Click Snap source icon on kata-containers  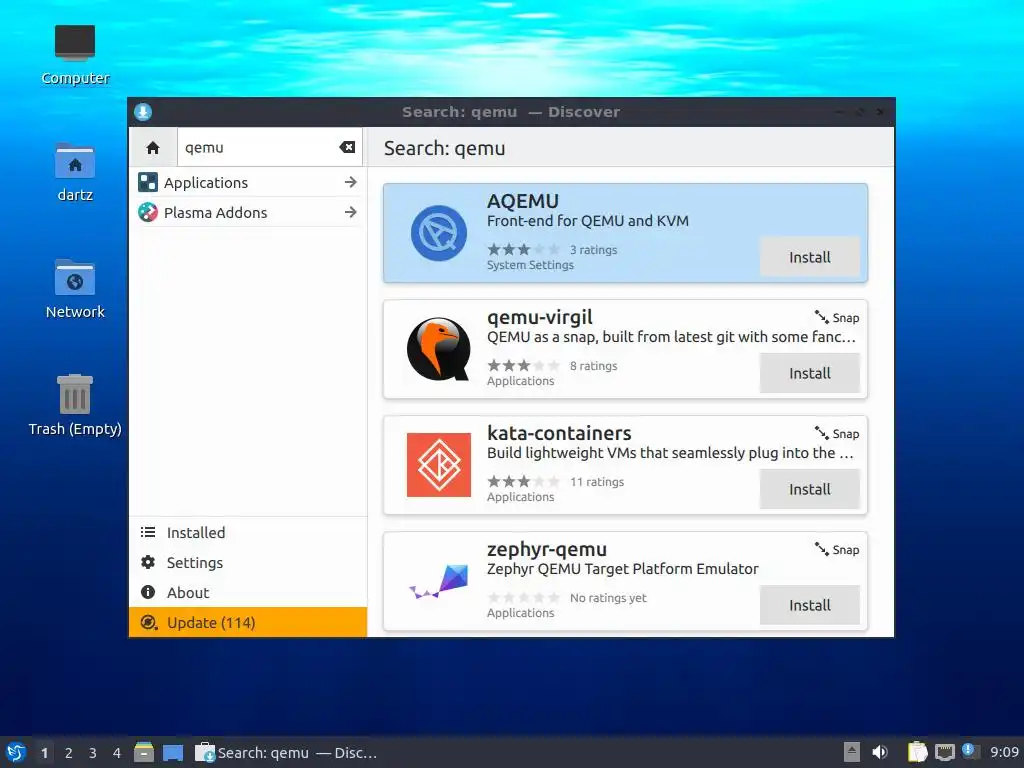(x=822, y=433)
